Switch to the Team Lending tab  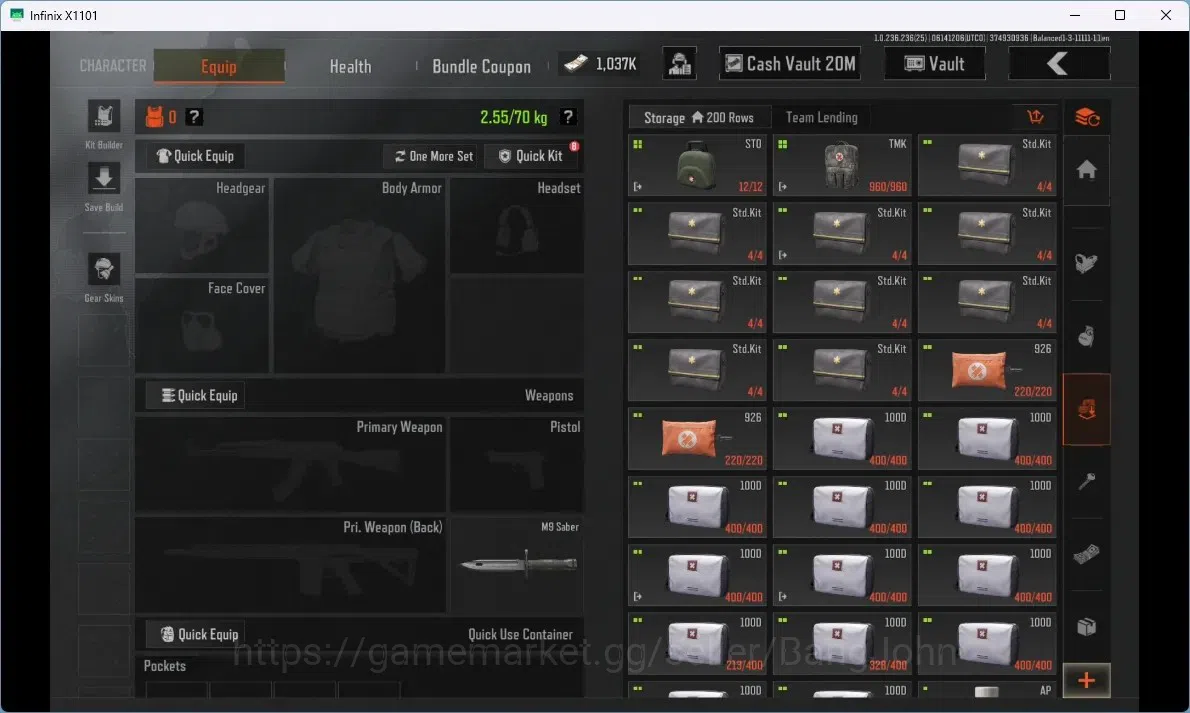pos(821,118)
